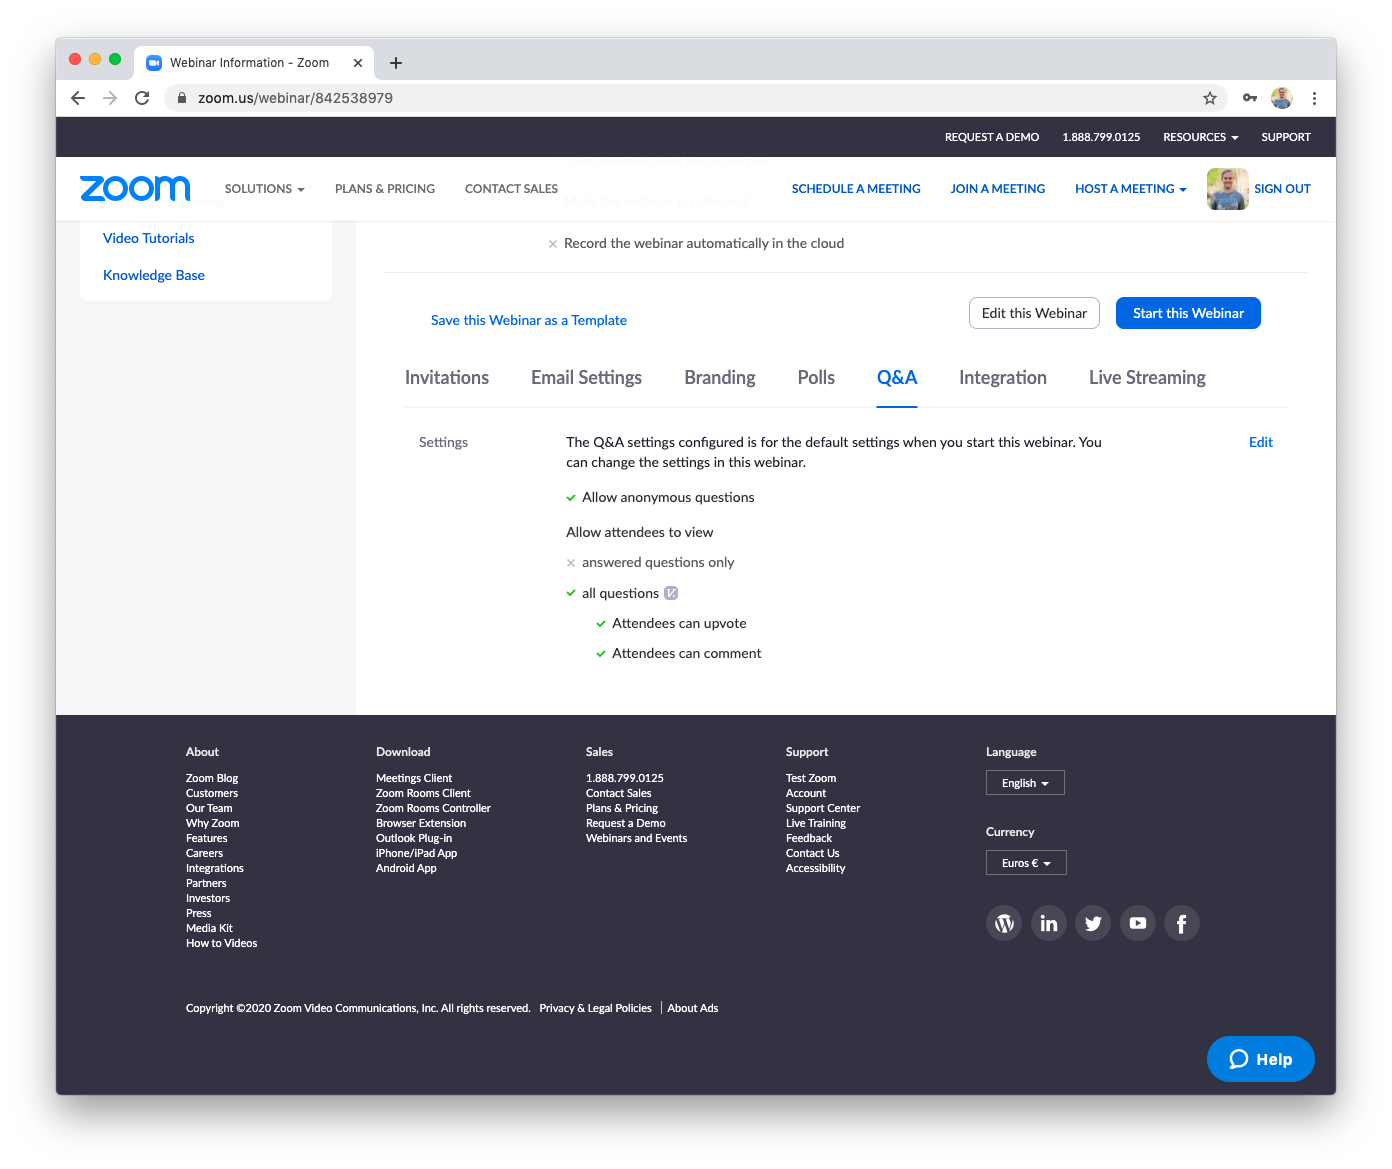The image size is (1392, 1169).
Task: Open the Accessibility footer link
Action: coord(816,868)
